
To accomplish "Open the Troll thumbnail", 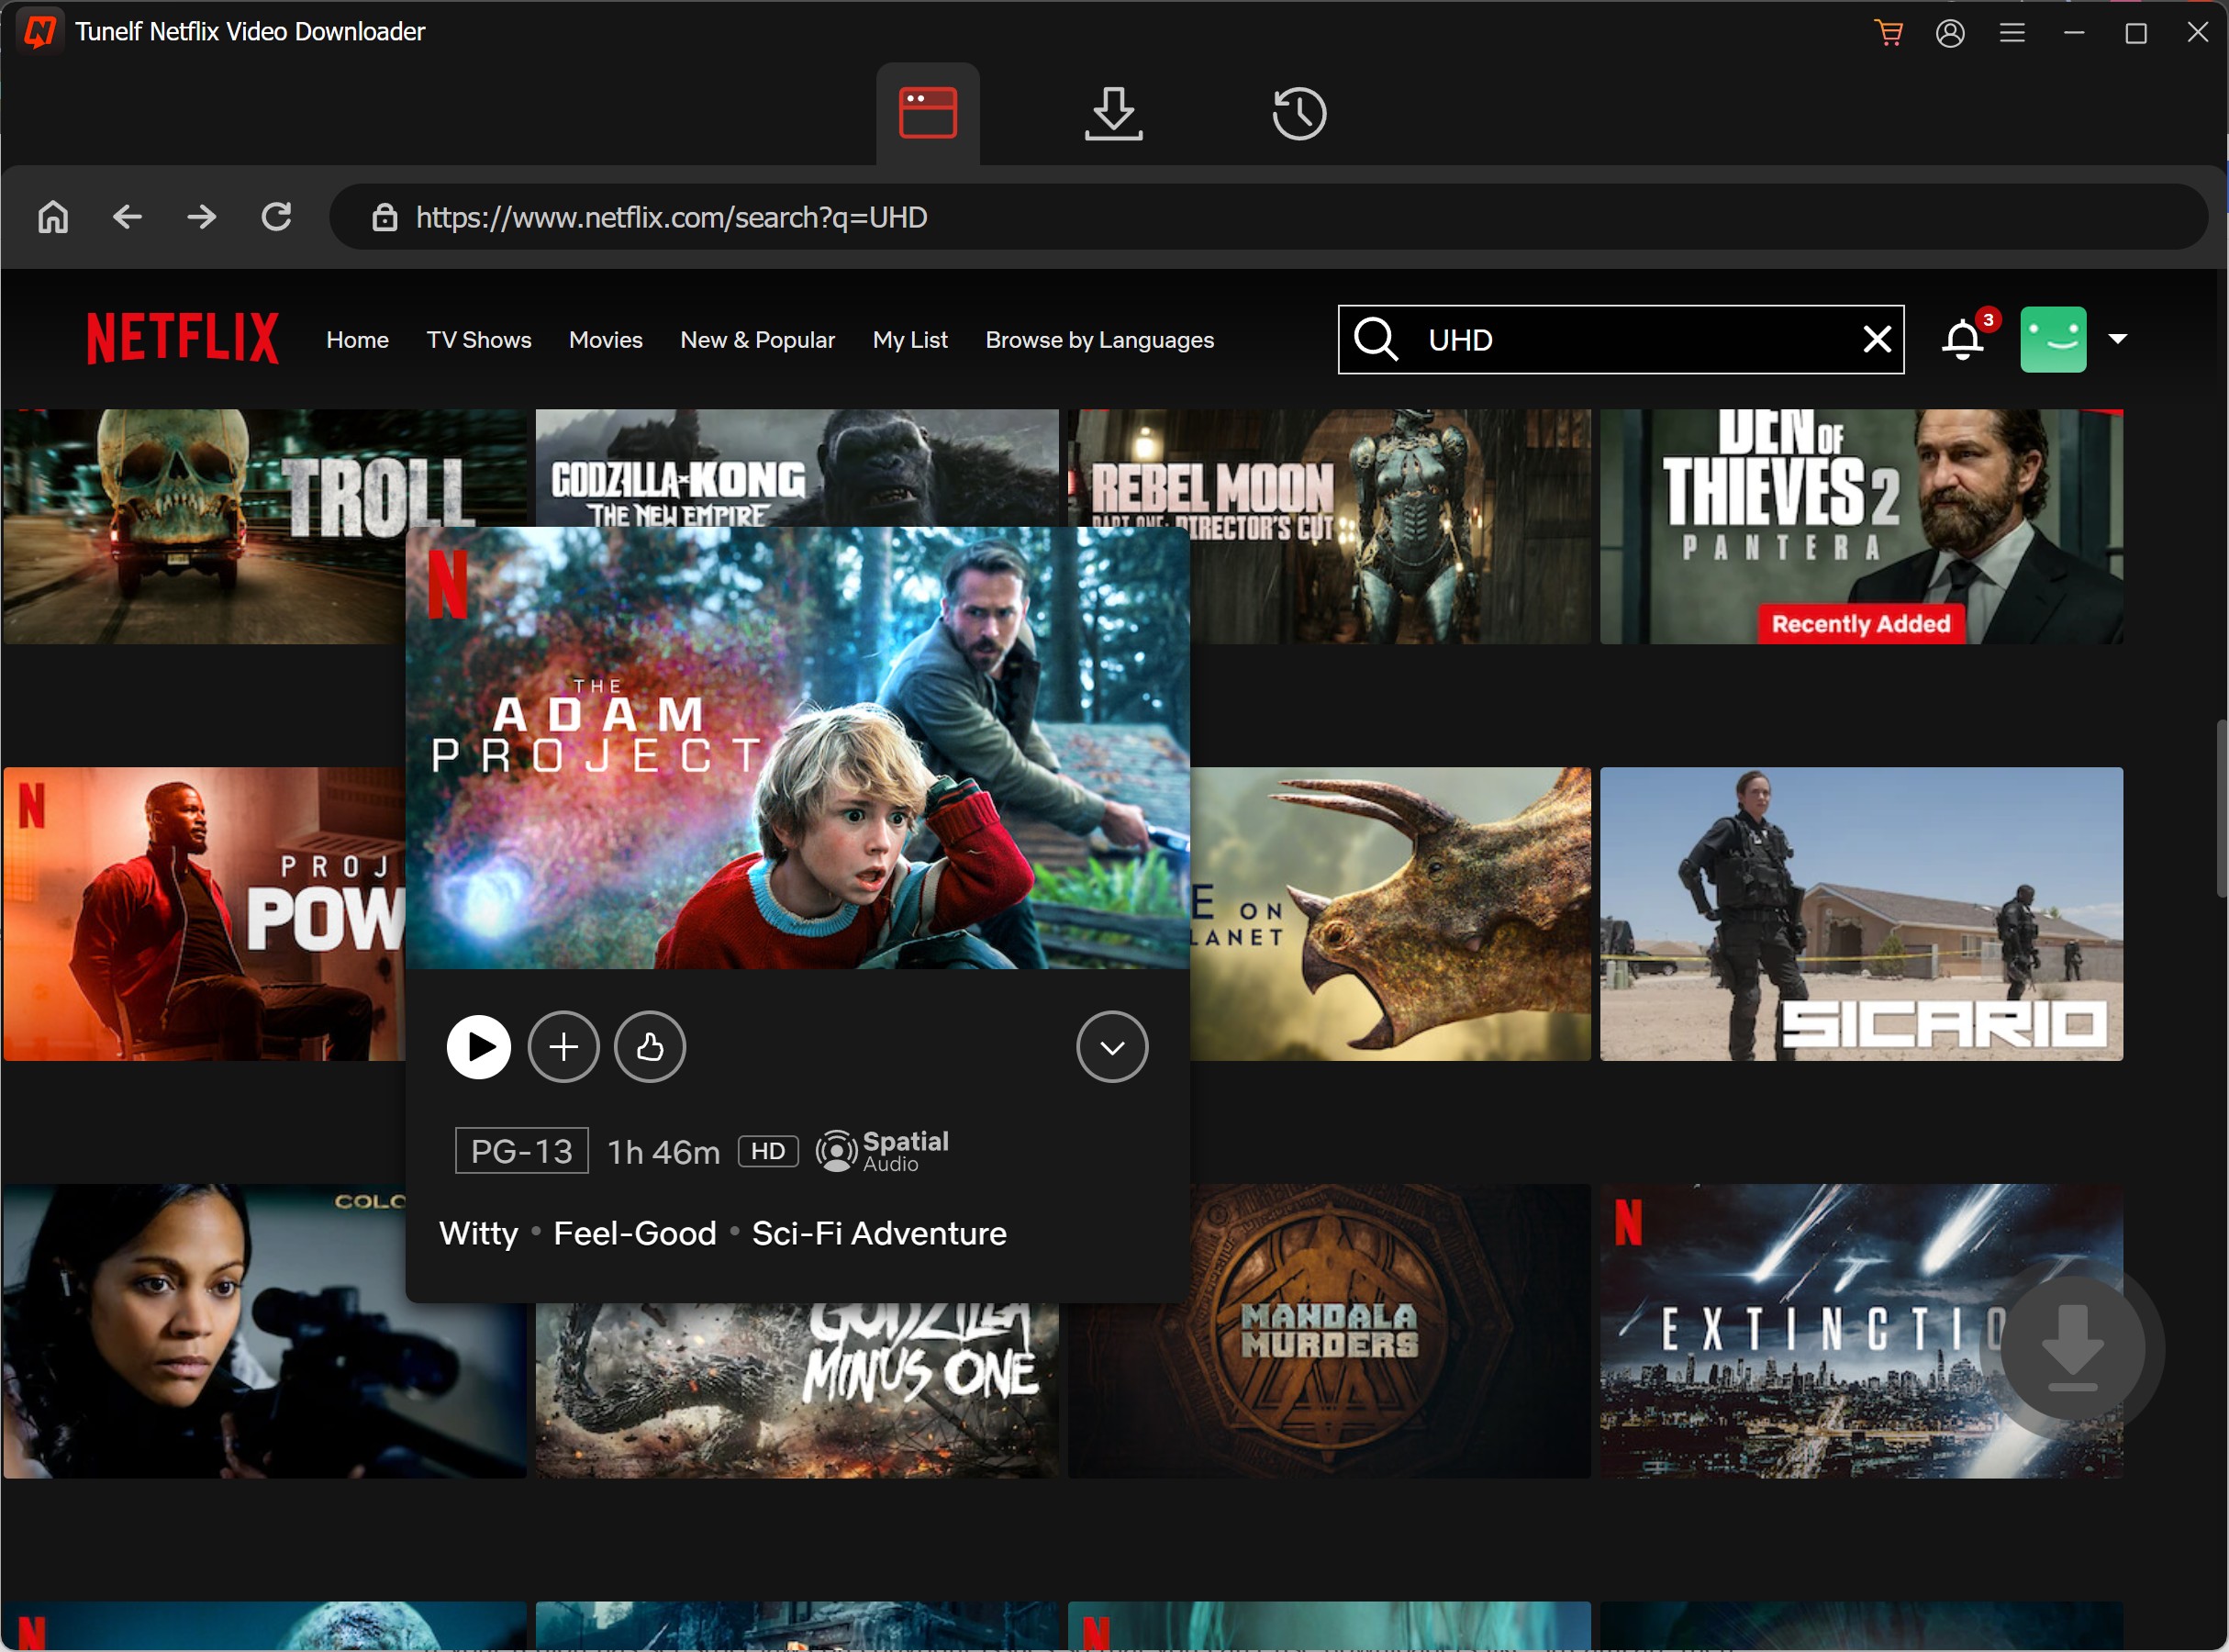I will click(x=204, y=526).
